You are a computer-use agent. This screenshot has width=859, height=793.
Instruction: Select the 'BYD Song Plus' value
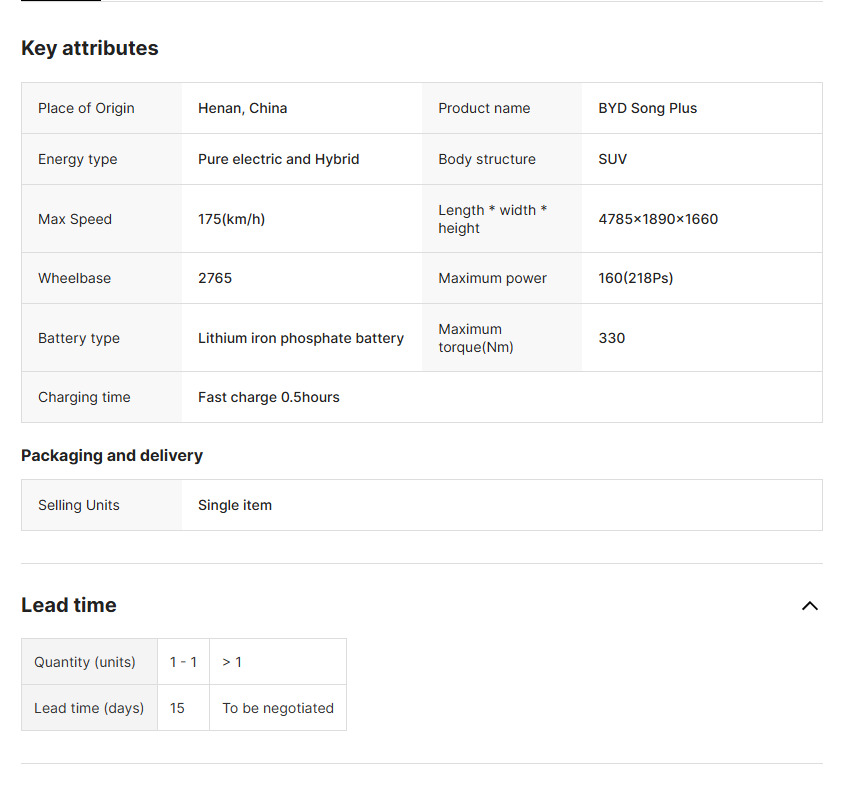coord(648,108)
